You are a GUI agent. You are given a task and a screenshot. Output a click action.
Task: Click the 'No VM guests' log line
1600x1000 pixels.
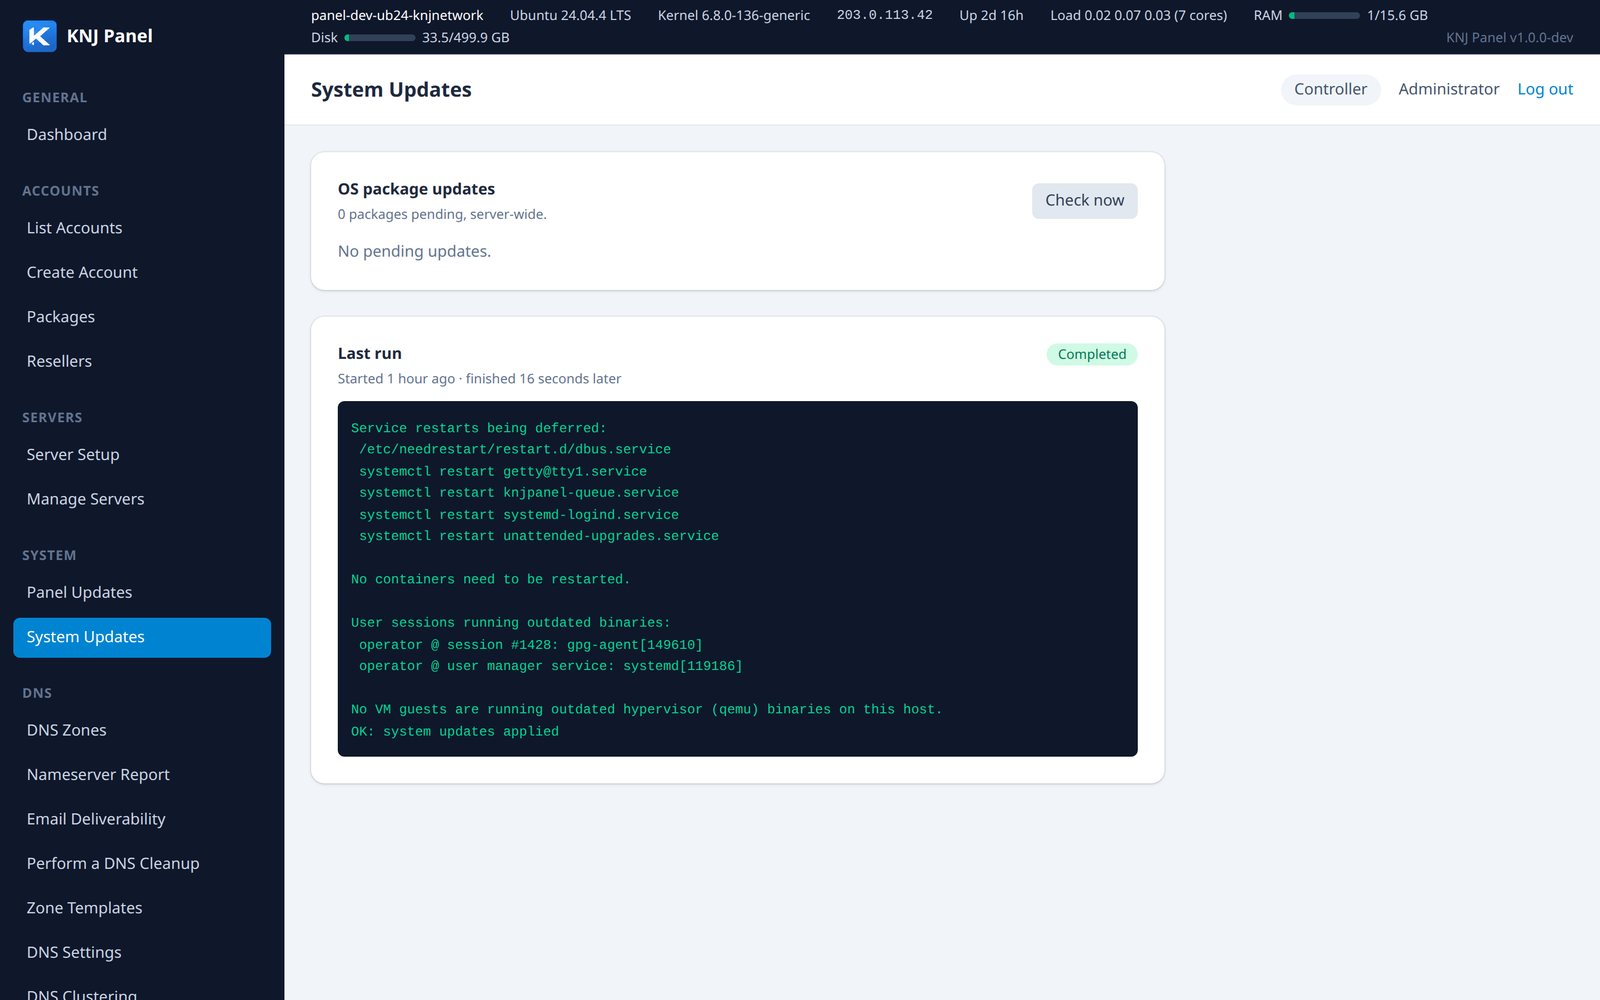pos(646,710)
